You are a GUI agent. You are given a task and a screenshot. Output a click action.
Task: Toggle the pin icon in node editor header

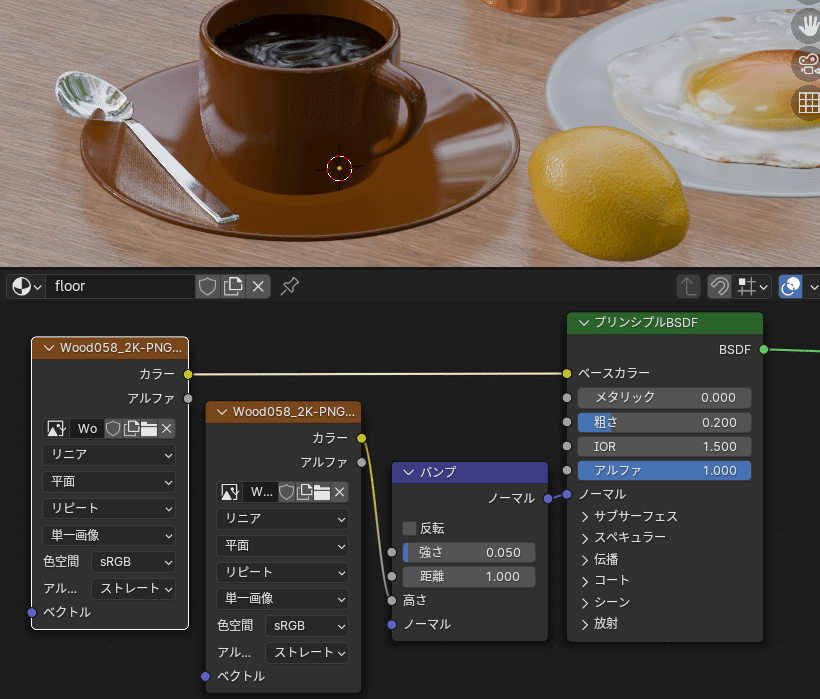coord(289,286)
